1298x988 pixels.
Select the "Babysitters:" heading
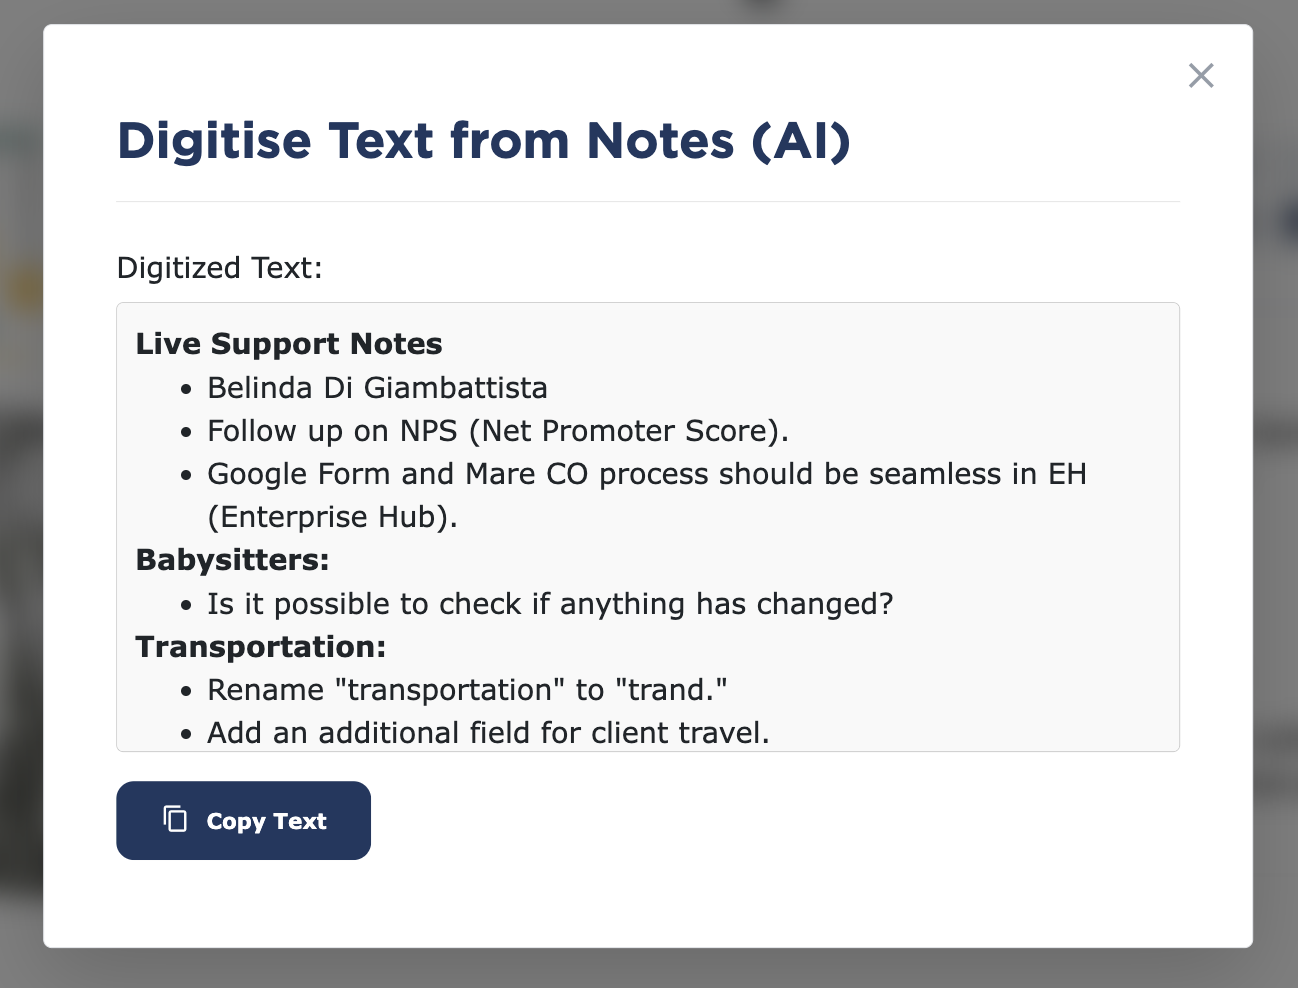coord(232,560)
